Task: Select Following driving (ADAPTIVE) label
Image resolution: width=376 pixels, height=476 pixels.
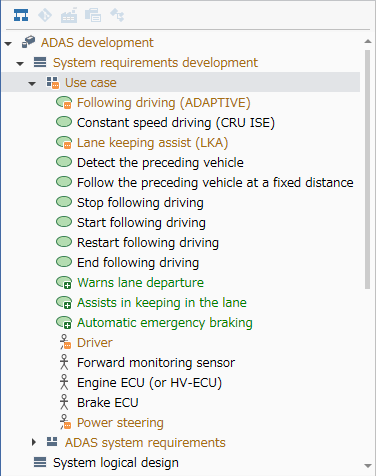Action: tap(164, 103)
